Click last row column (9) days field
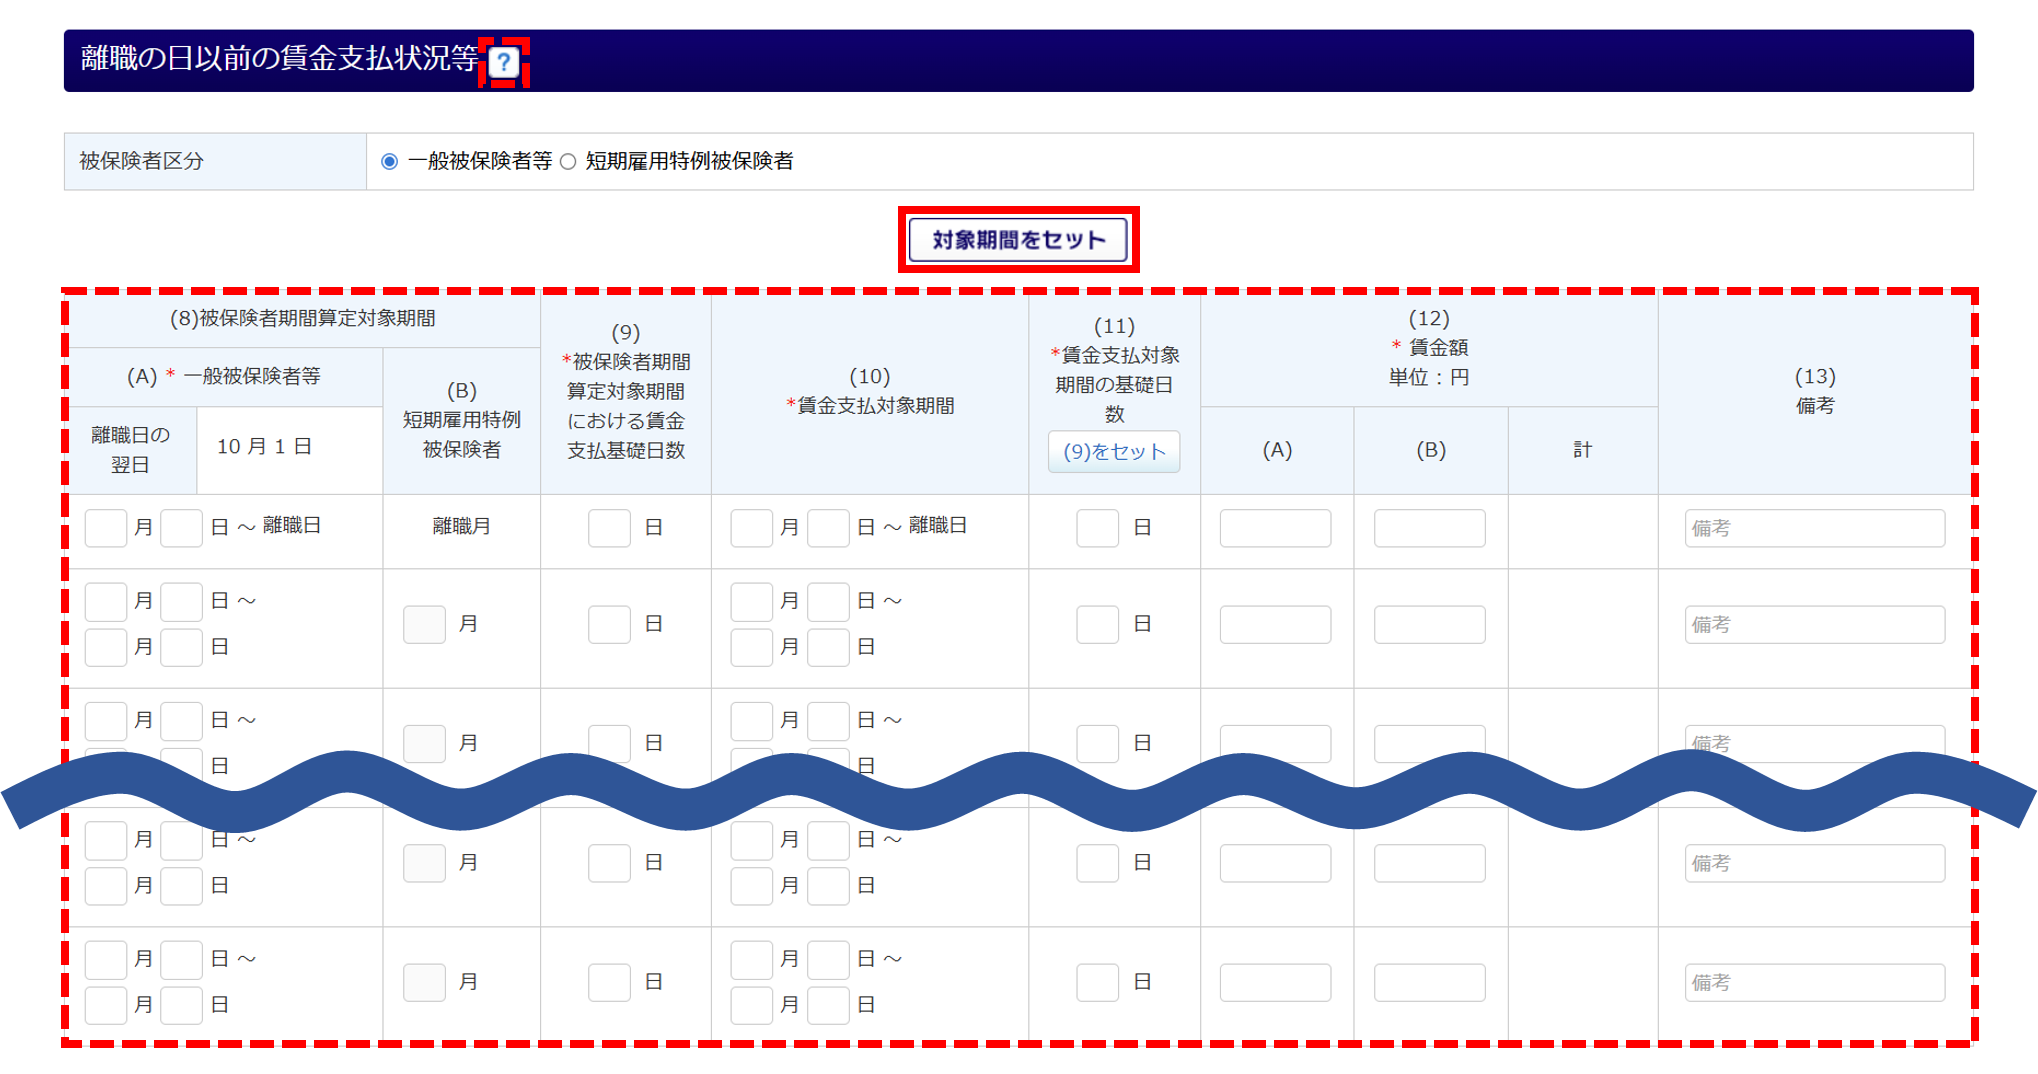This screenshot has width=2038, height=1074. 609,983
